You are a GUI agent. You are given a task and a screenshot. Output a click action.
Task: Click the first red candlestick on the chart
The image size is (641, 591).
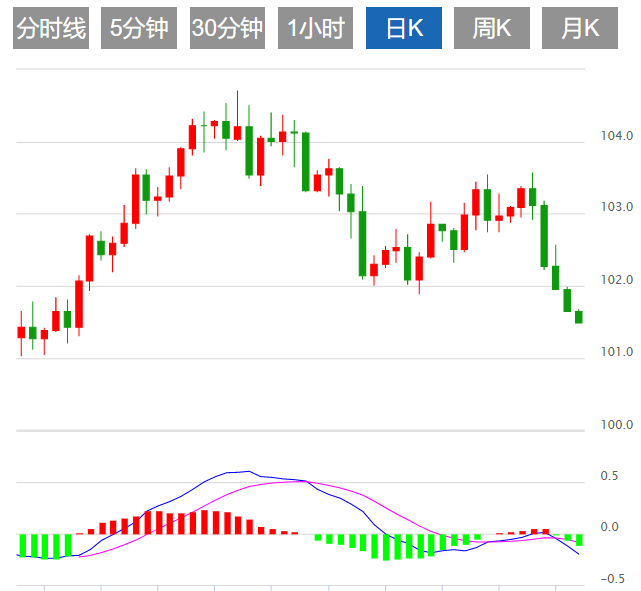tap(21, 333)
